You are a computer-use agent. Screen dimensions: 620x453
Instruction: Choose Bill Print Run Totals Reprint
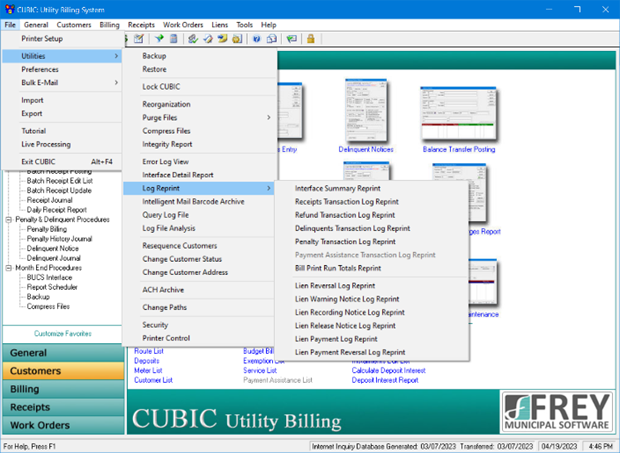tap(372, 268)
